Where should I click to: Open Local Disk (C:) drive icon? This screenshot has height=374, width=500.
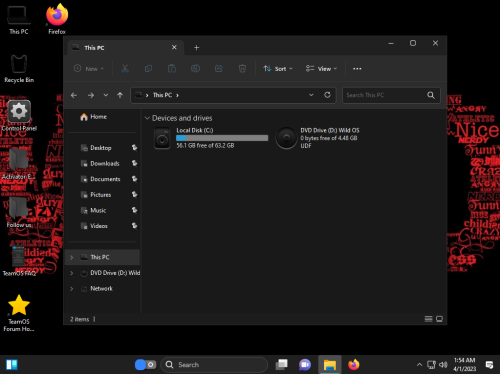(x=162, y=138)
